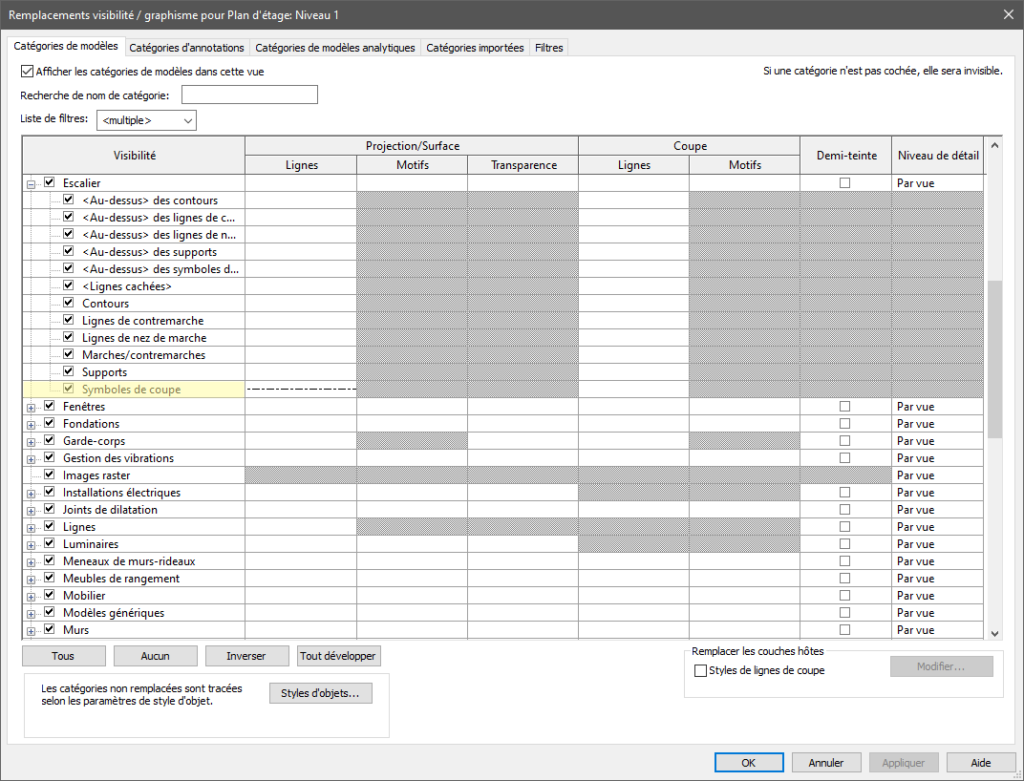
Task: Uncheck <Au-dessus> des supports checkbox
Action: coord(68,251)
